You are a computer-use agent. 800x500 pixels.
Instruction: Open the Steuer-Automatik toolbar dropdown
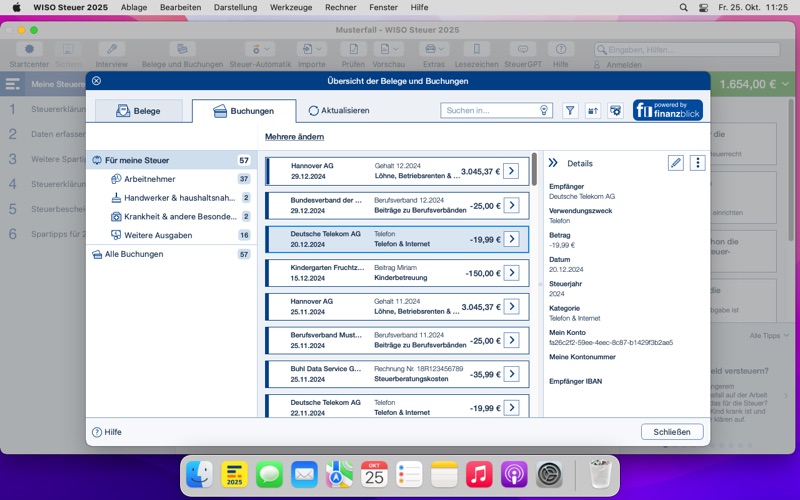pyautogui.click(x=260, y=55)
